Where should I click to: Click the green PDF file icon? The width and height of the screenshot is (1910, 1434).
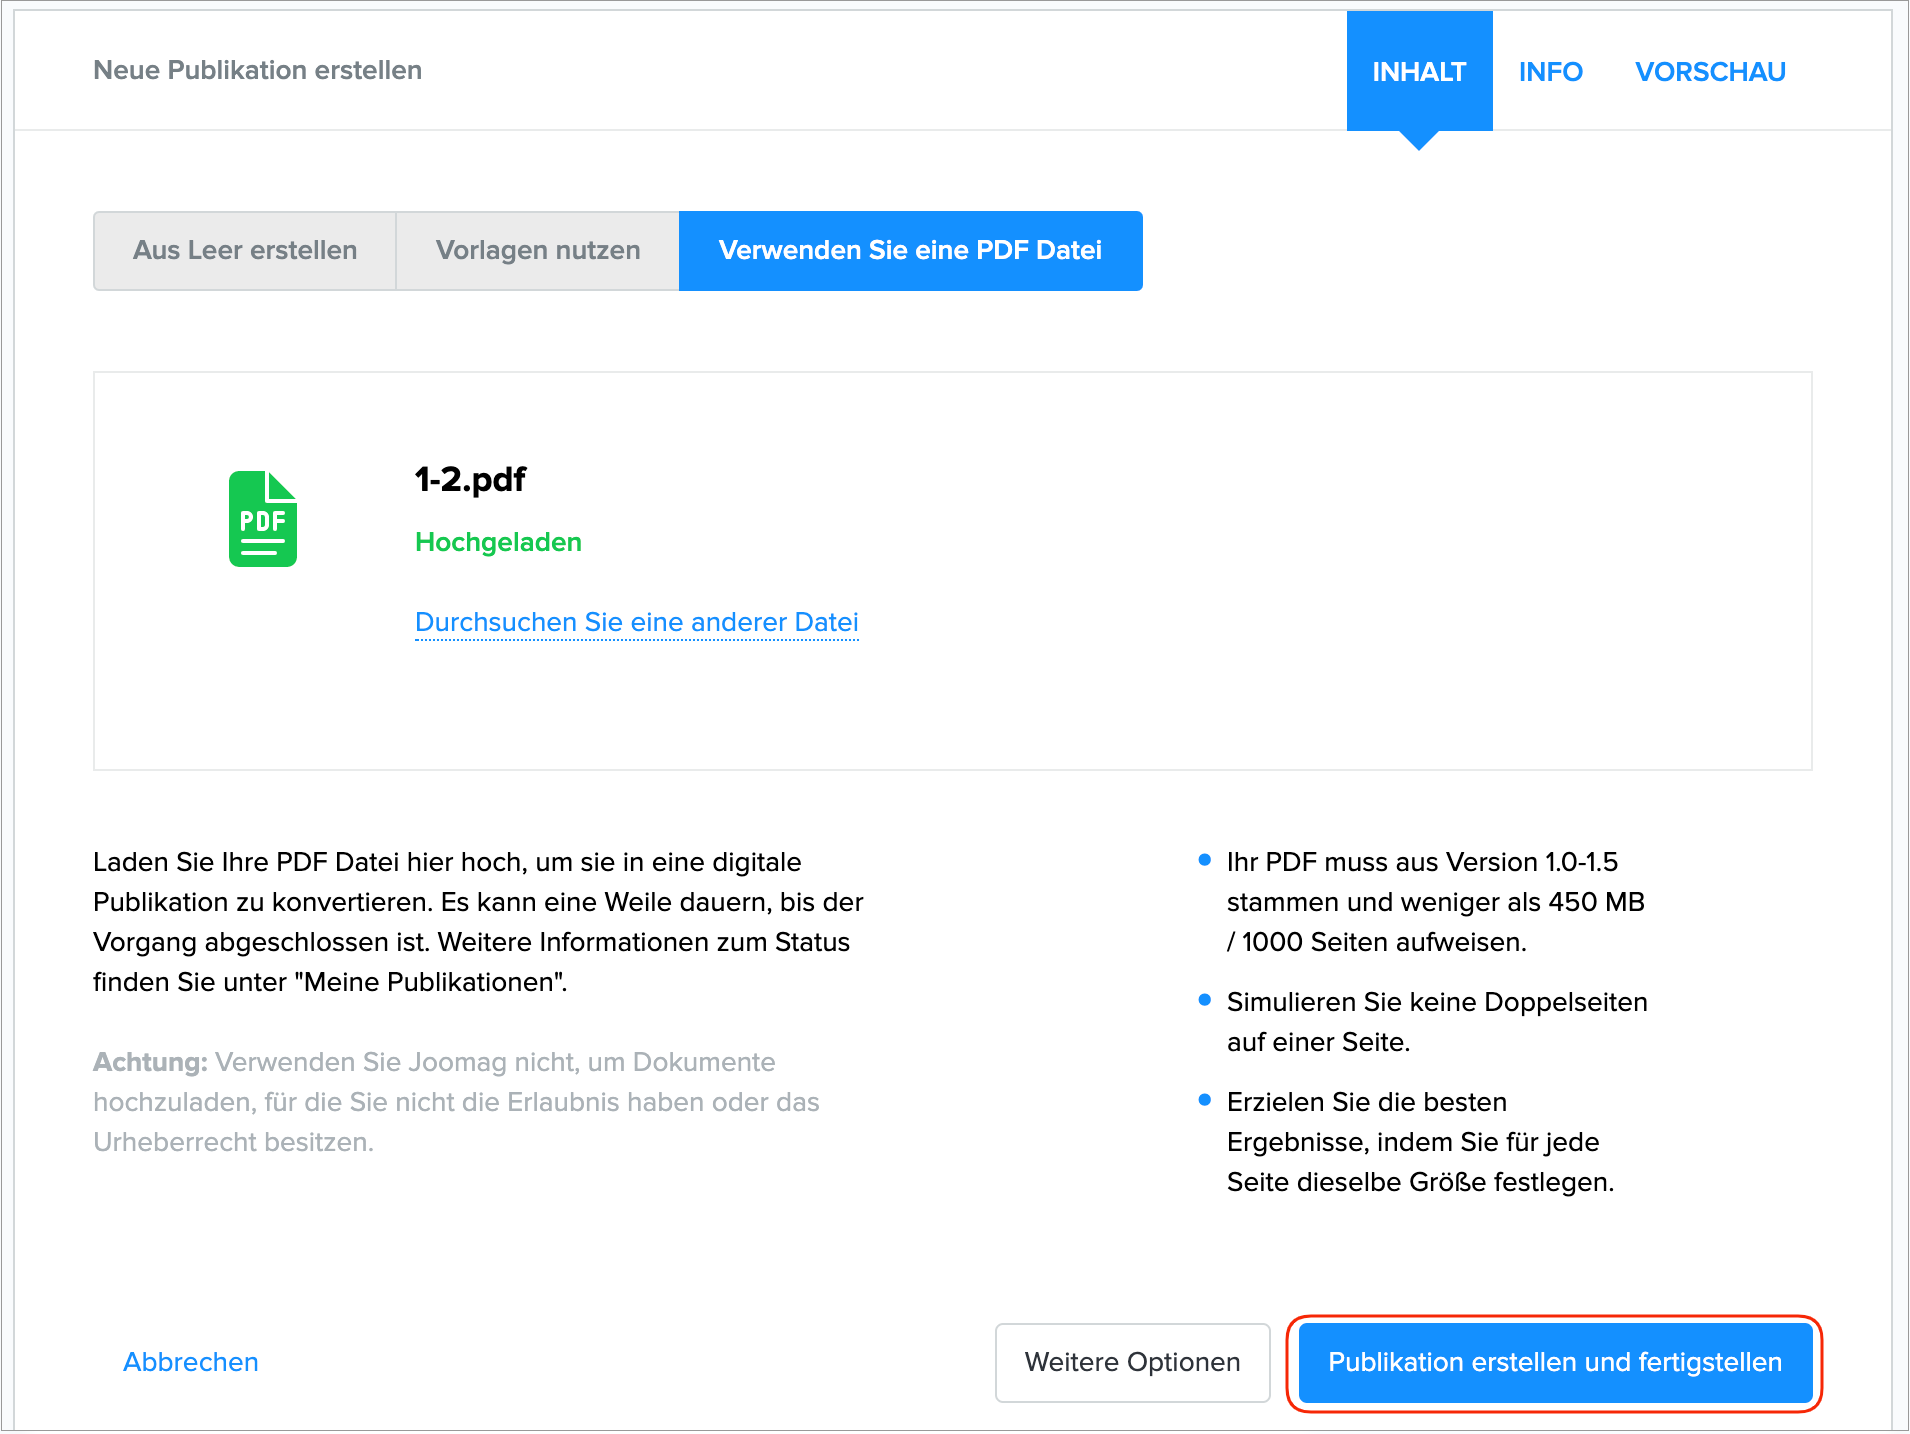click(x=263, y=519)
